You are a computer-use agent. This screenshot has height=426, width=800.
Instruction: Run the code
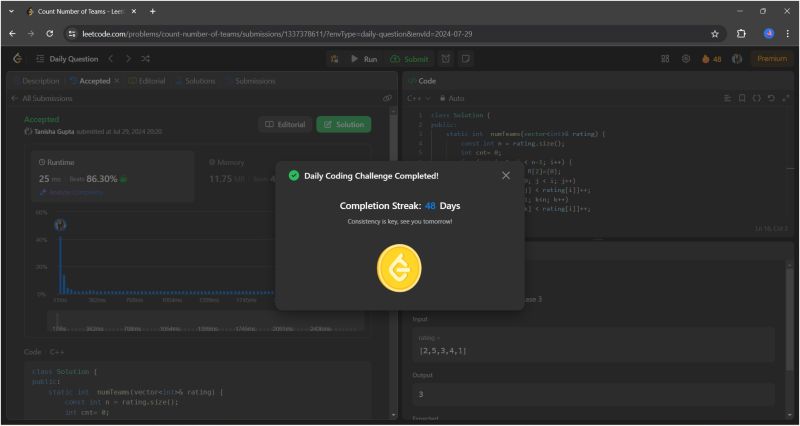point(364,59)
